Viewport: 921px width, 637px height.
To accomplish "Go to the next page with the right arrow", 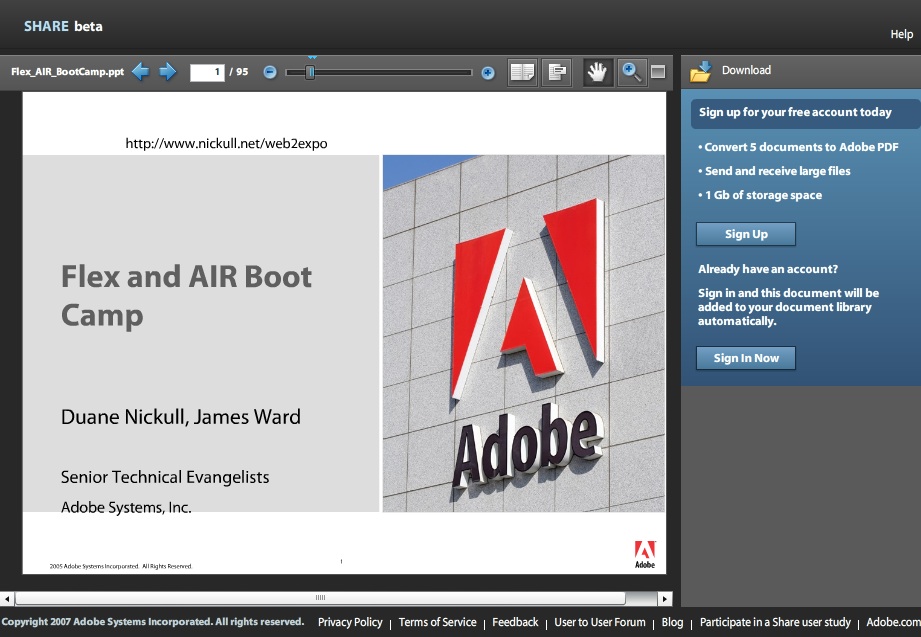I will 167,72.
